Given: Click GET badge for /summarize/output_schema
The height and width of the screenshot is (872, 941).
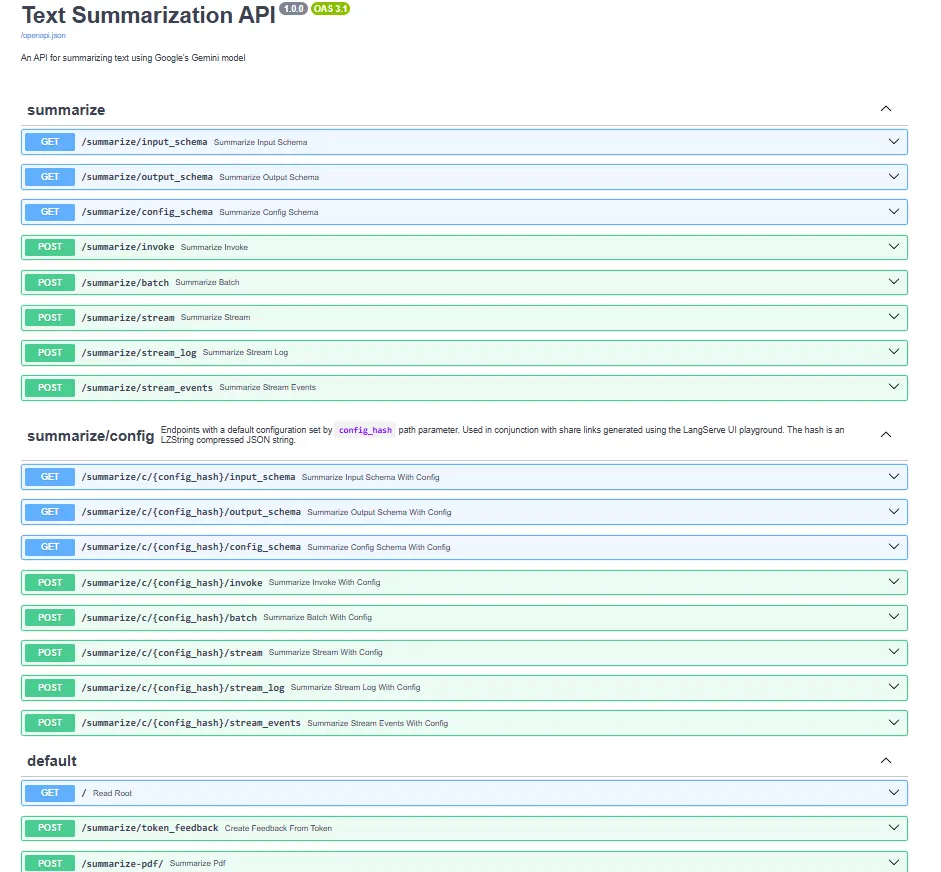Looking at the screenshot, I should pyautogui.click(x=50, y=176).
